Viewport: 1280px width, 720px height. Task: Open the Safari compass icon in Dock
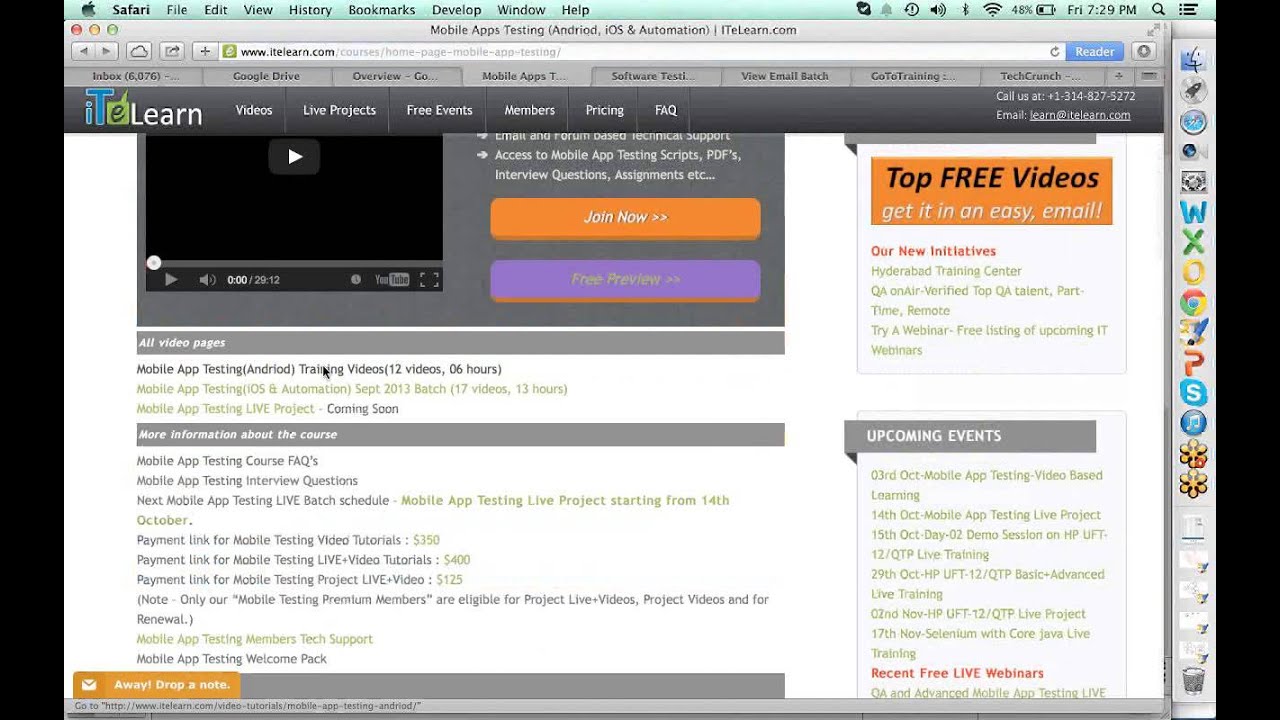click(x=1193, y=122)
